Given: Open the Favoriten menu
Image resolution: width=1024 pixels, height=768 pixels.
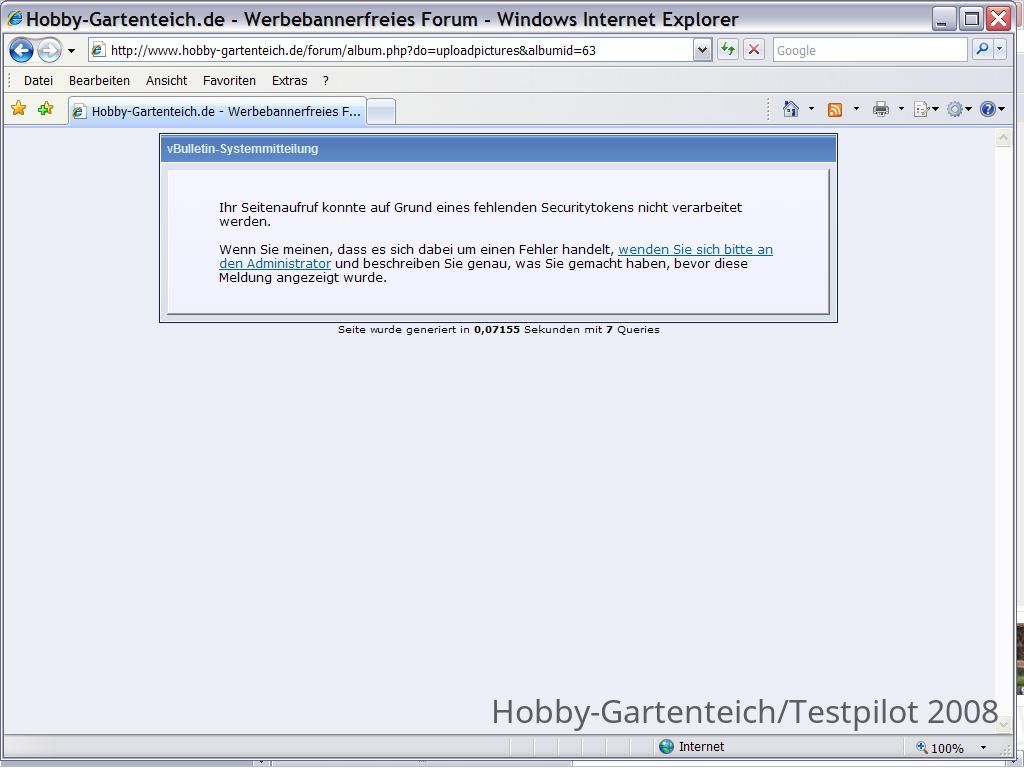Looking at the screenshot, I should (x=229, y=80).
